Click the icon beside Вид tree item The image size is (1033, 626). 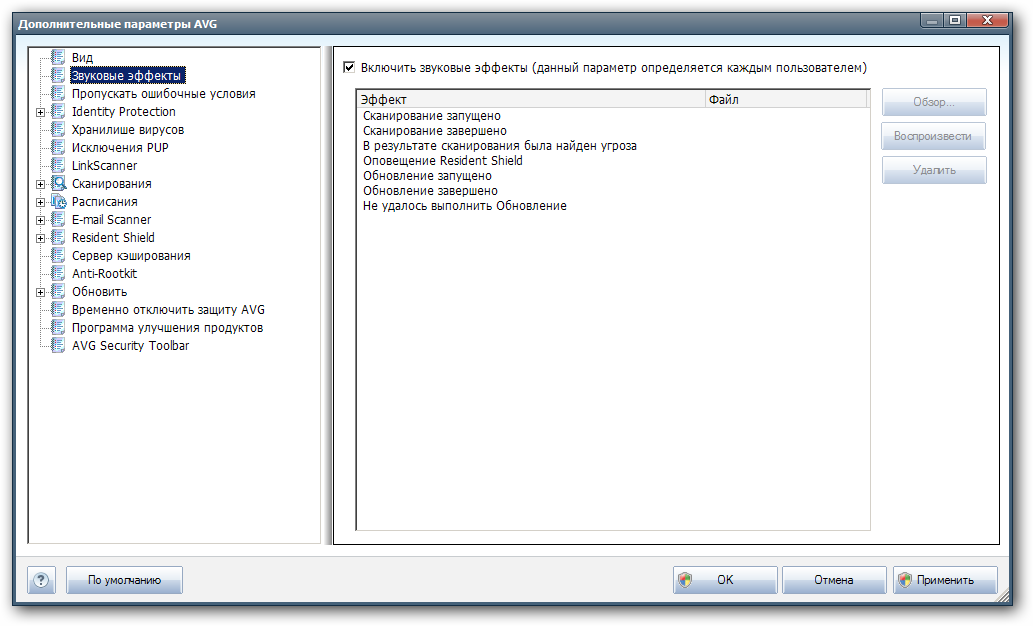(58, 57)
